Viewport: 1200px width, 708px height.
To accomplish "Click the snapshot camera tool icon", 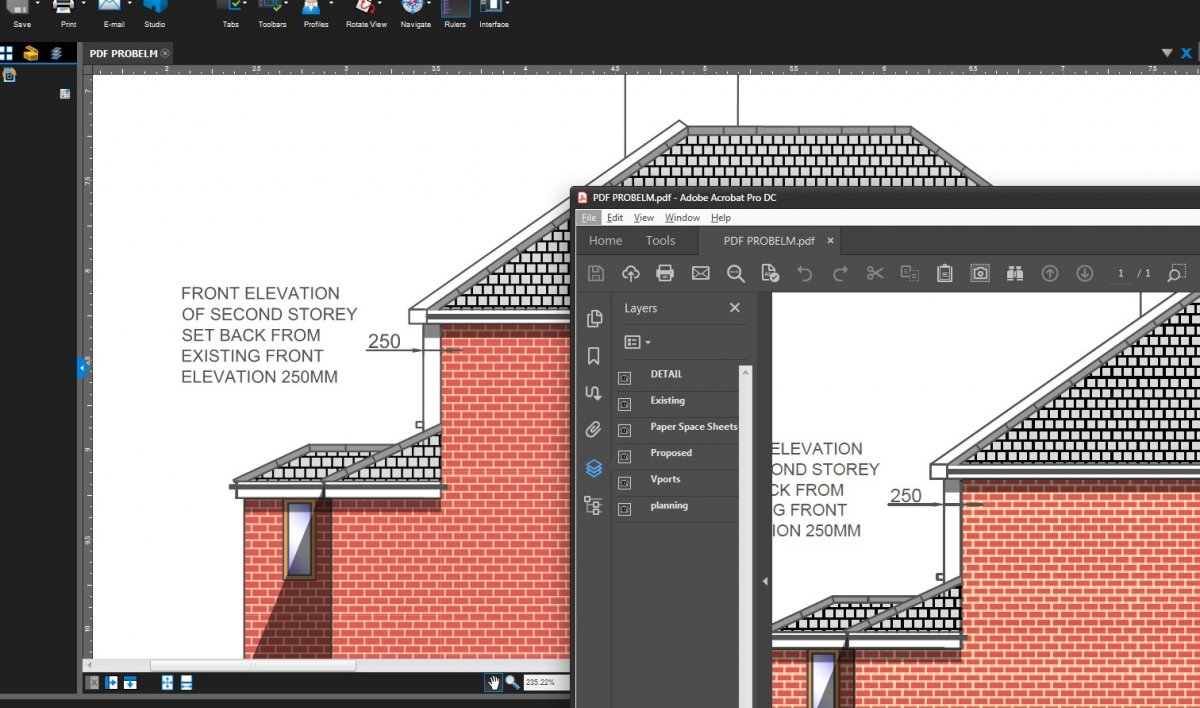I will (x=980, y=273).
